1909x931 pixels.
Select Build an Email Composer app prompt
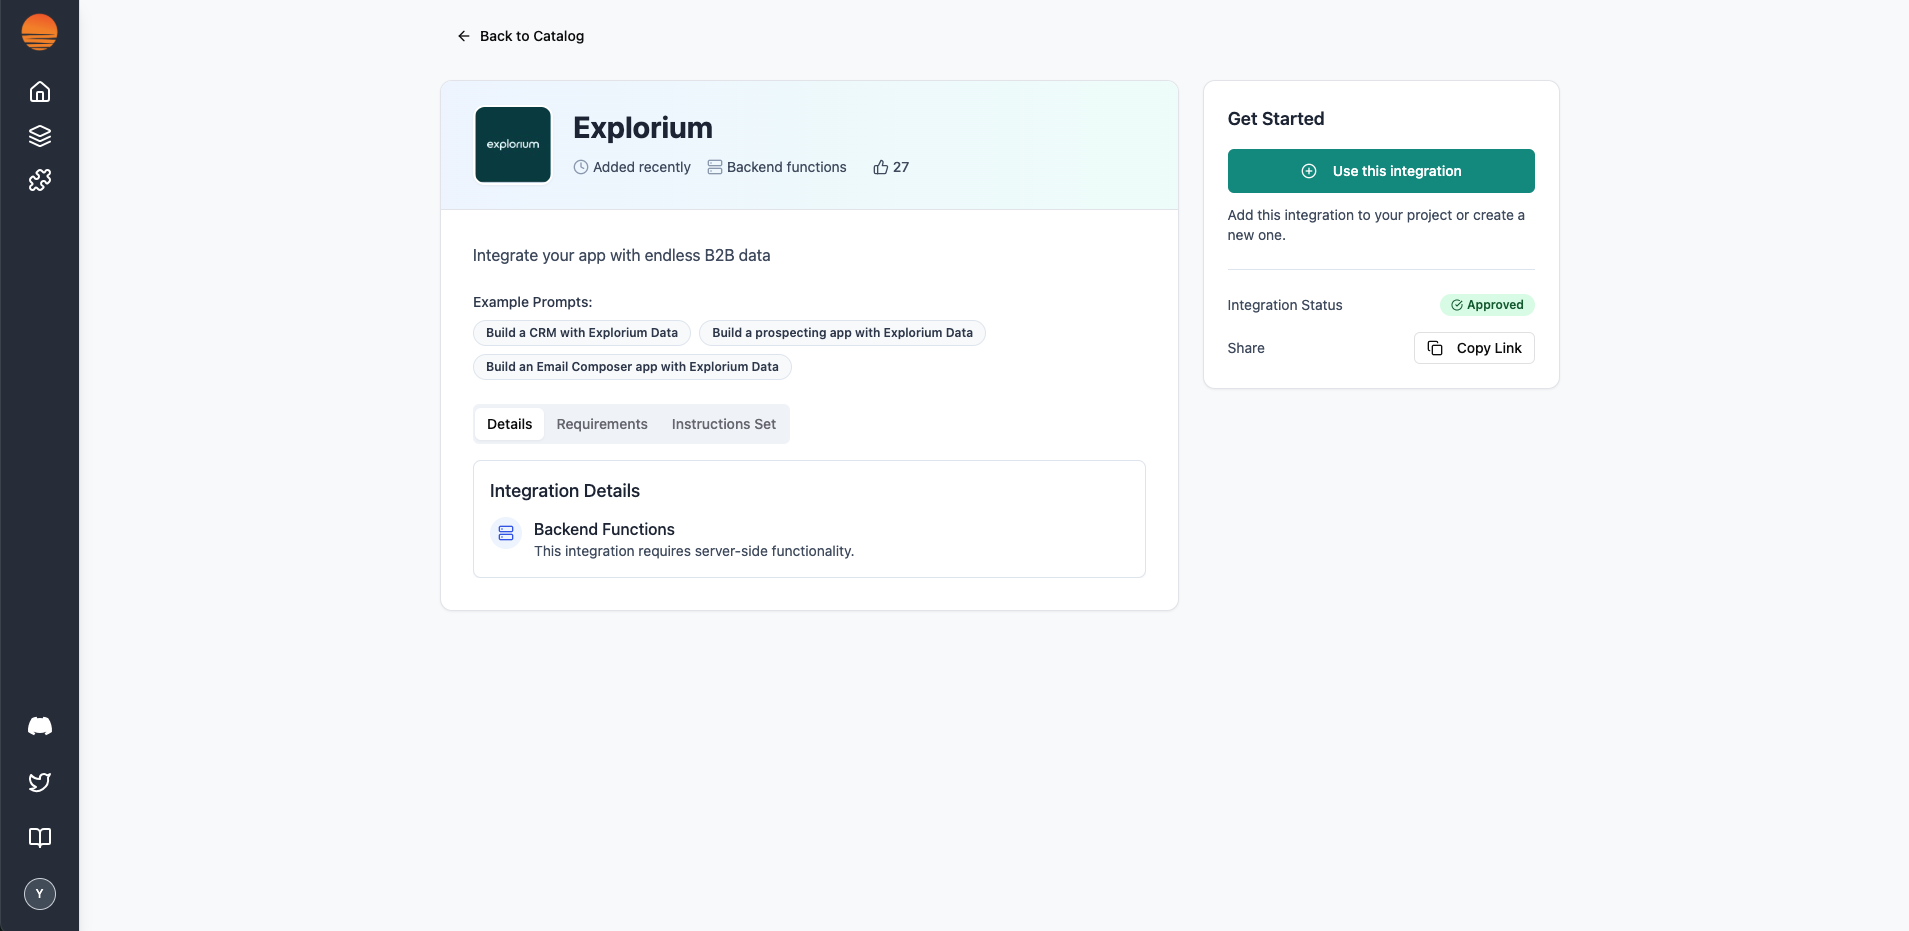click(x=632, y=367)
